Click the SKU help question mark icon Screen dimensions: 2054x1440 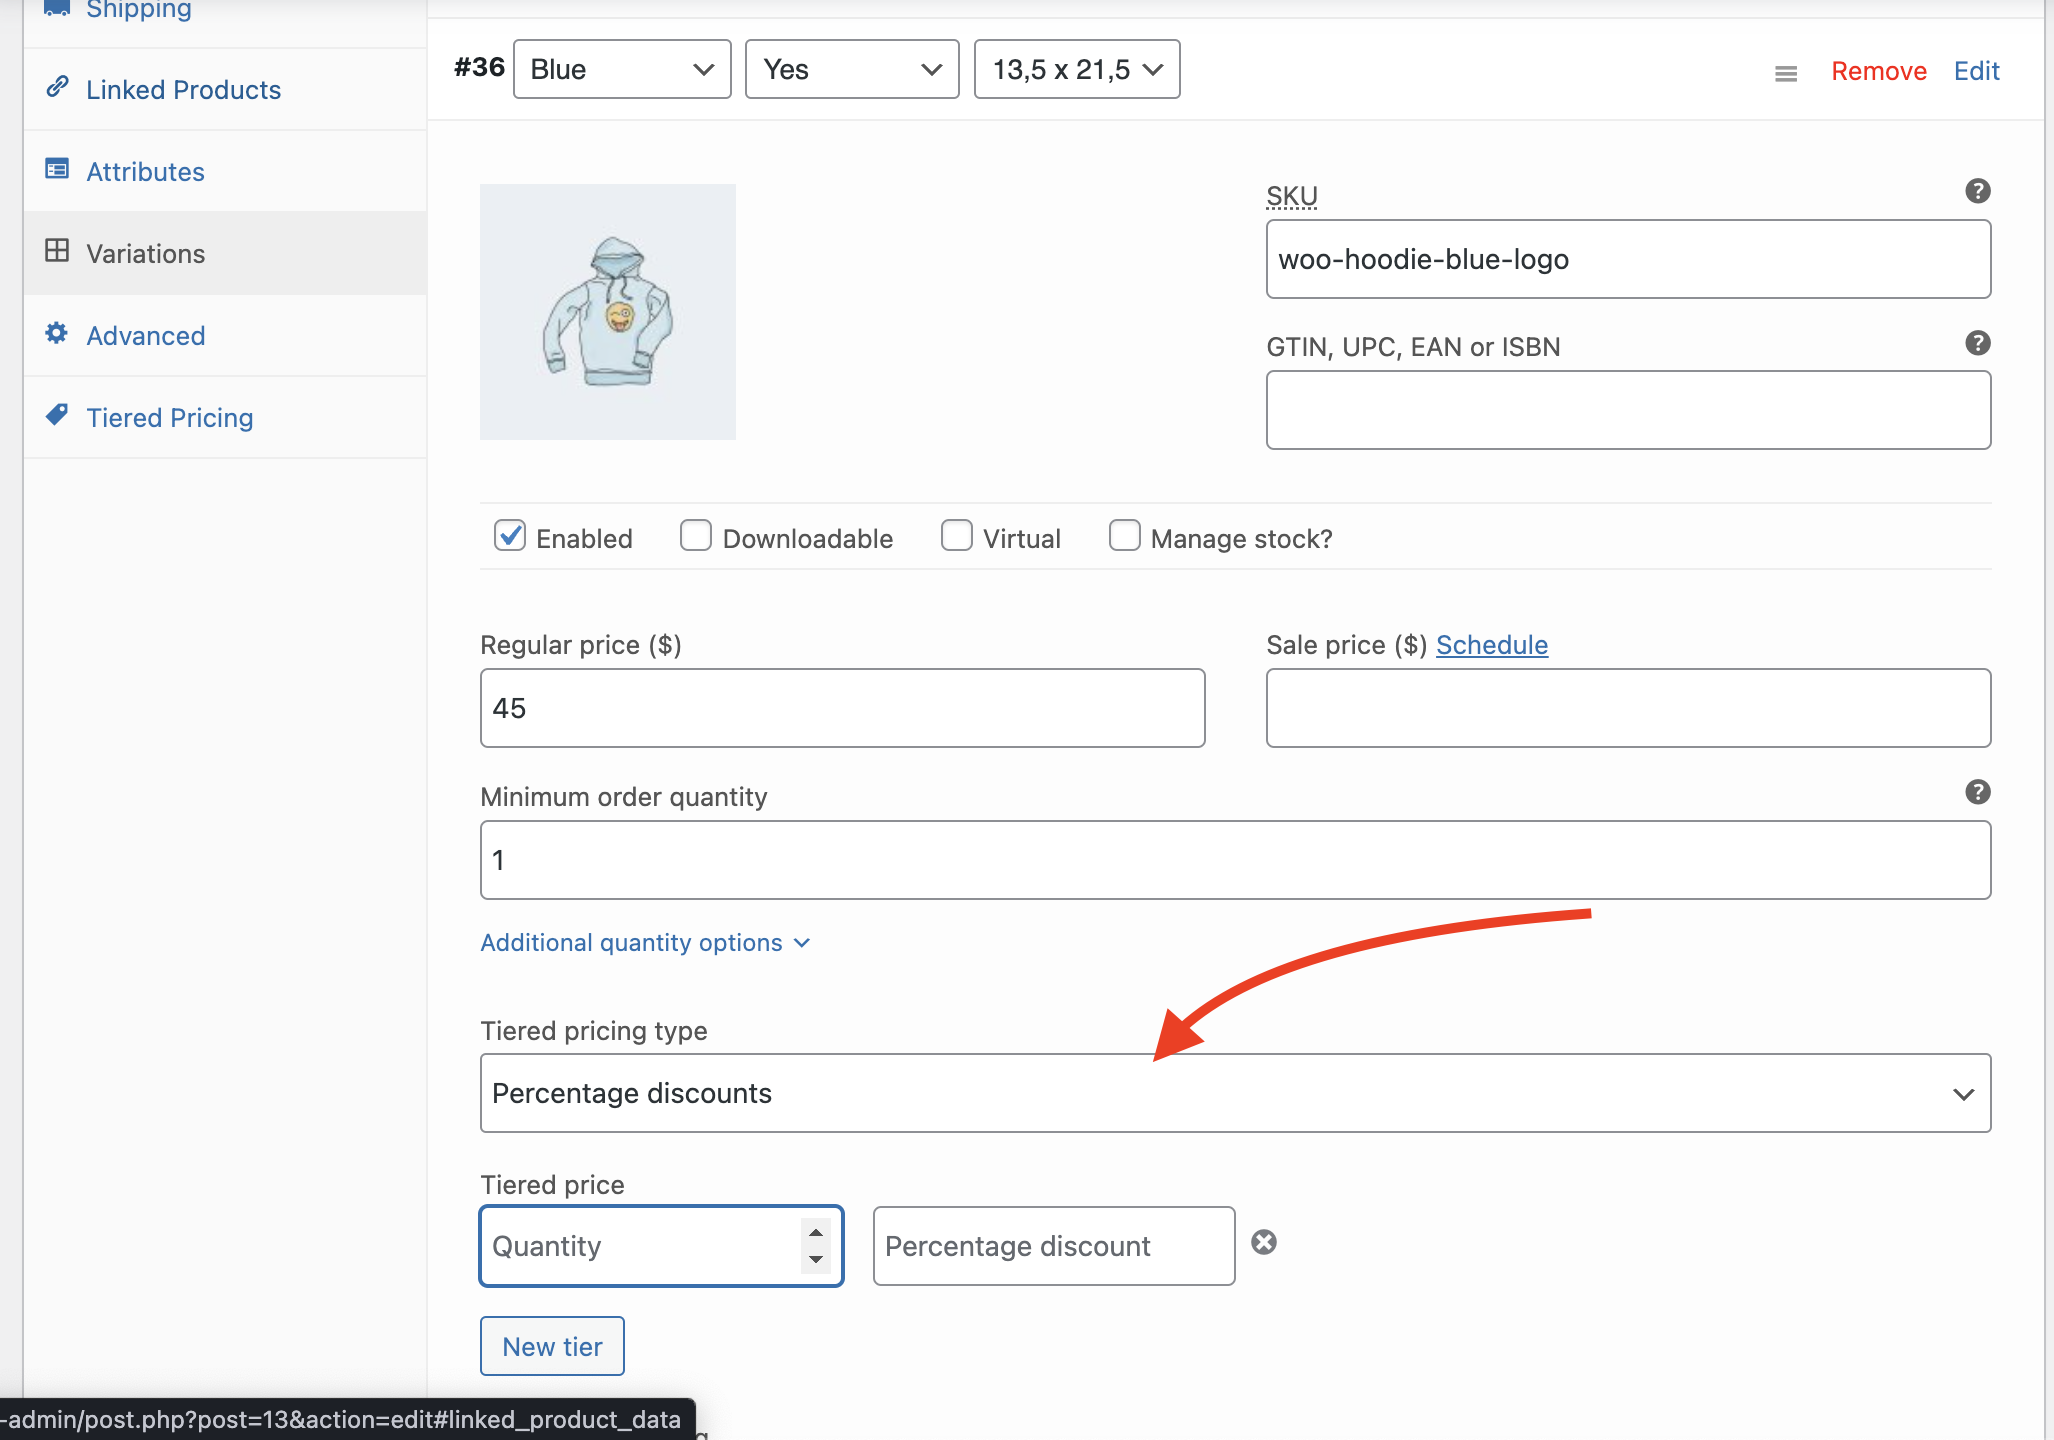[x=1977, y=191]
